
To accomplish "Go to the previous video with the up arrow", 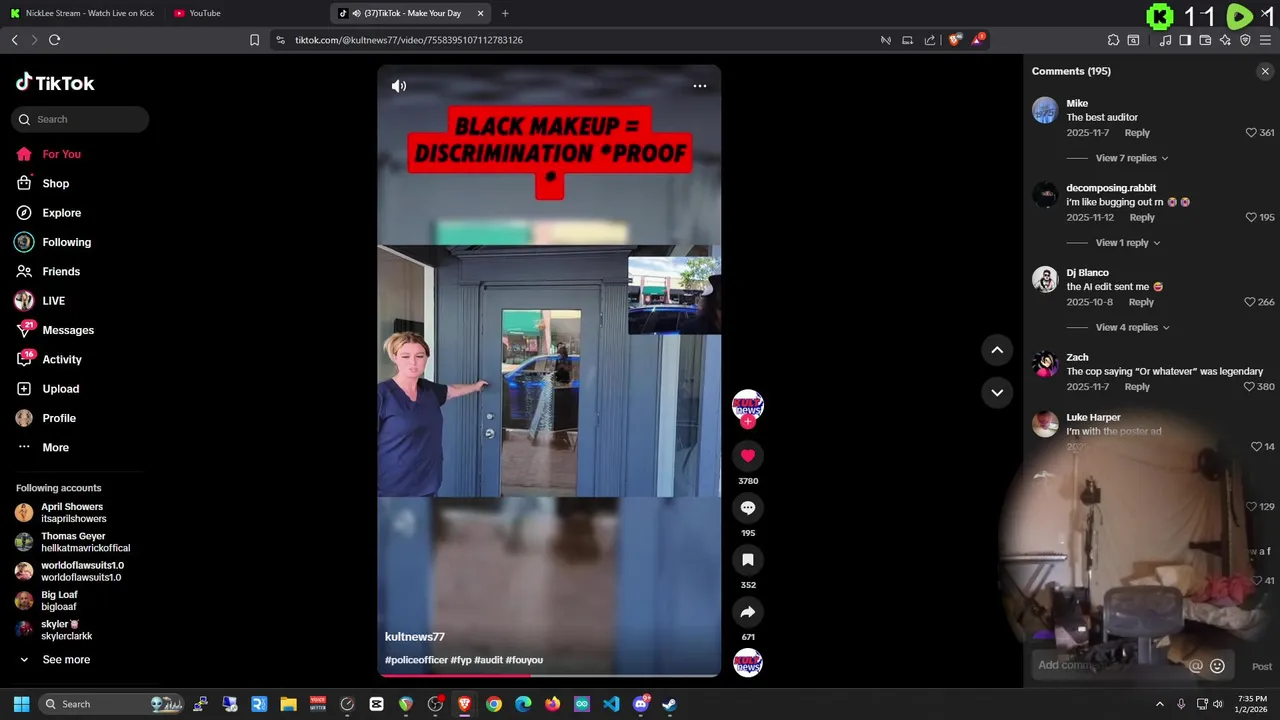I will click(x=997, y=350).
